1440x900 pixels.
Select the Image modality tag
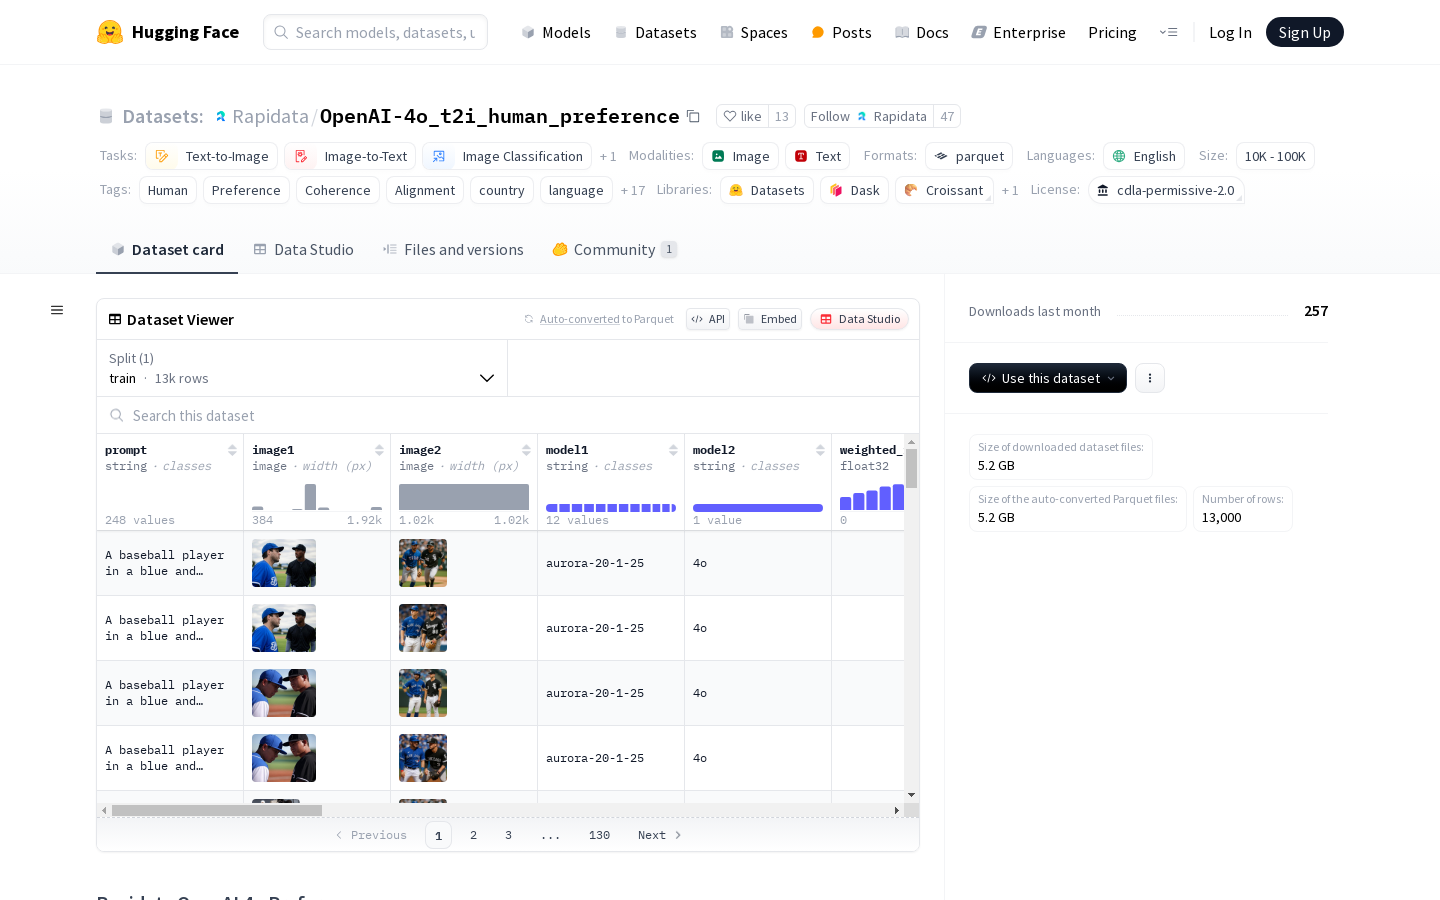coord(740,156)
